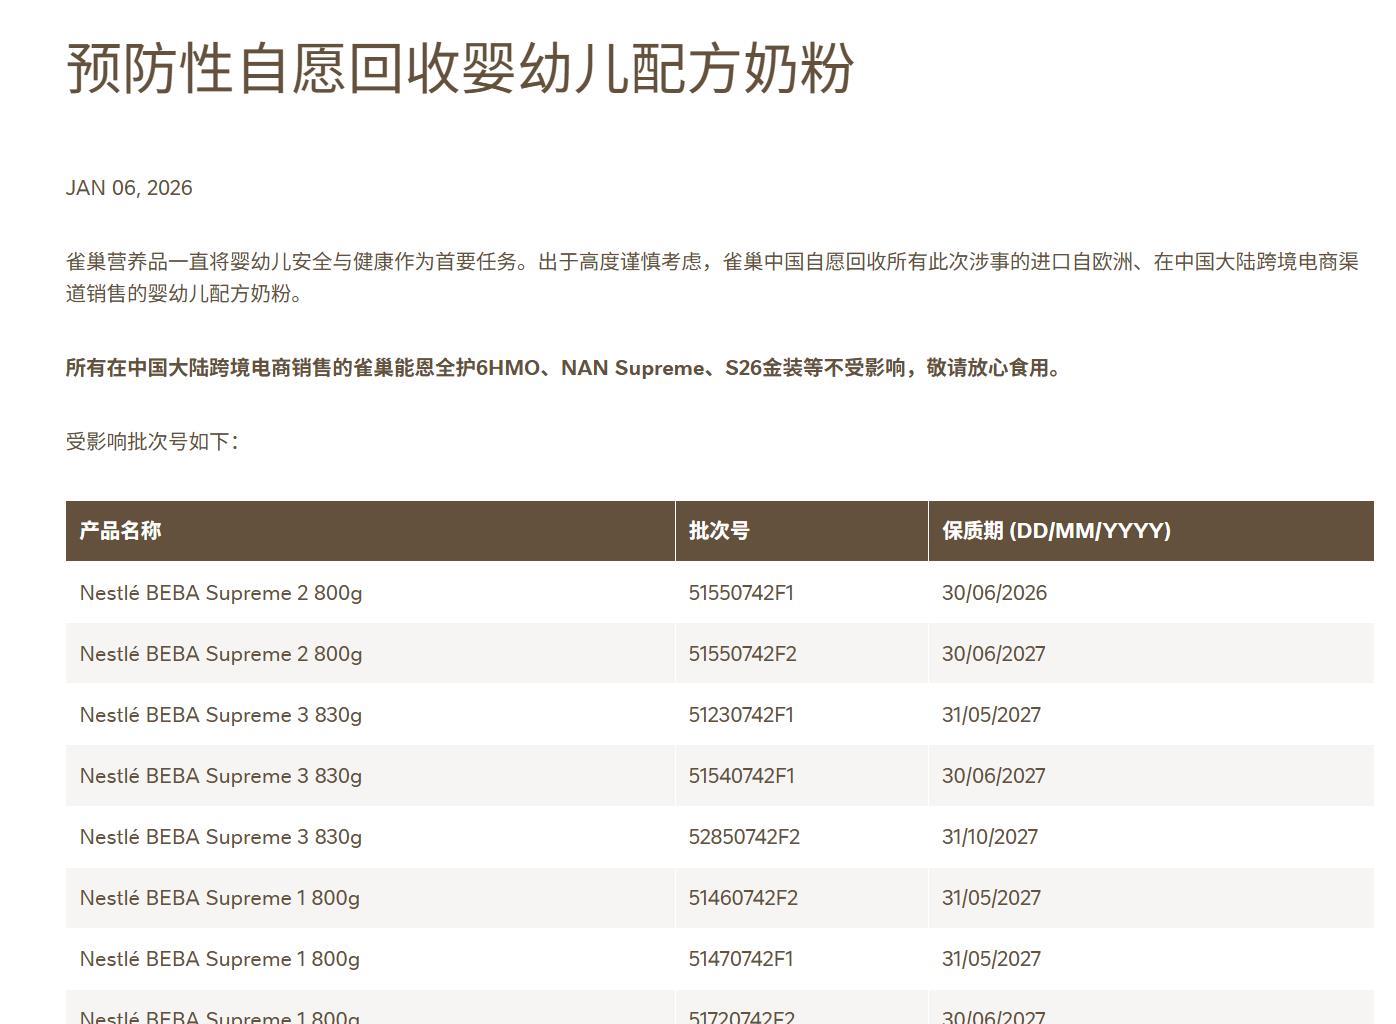The image size is (1396, 1024).
Task: Click expiry date 30/06/2026
Action: 994,592
